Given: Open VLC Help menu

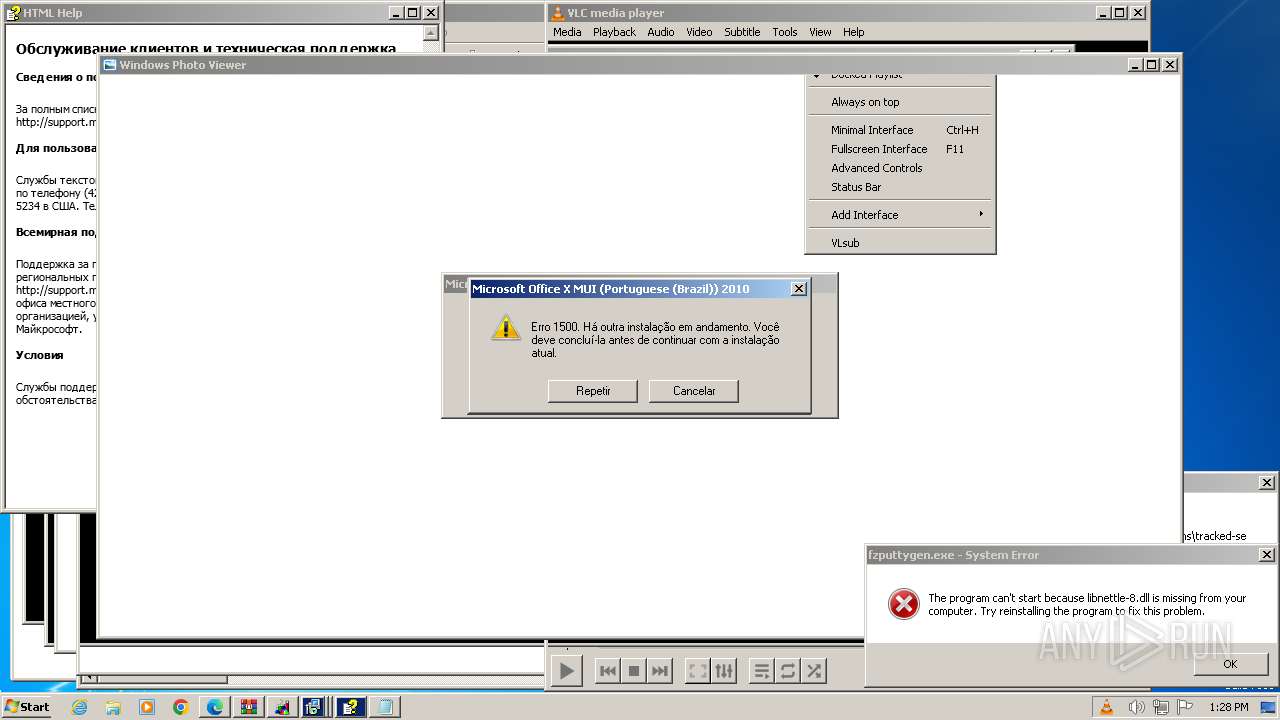Looking at the screenshot, I should [x=853, y=32].
